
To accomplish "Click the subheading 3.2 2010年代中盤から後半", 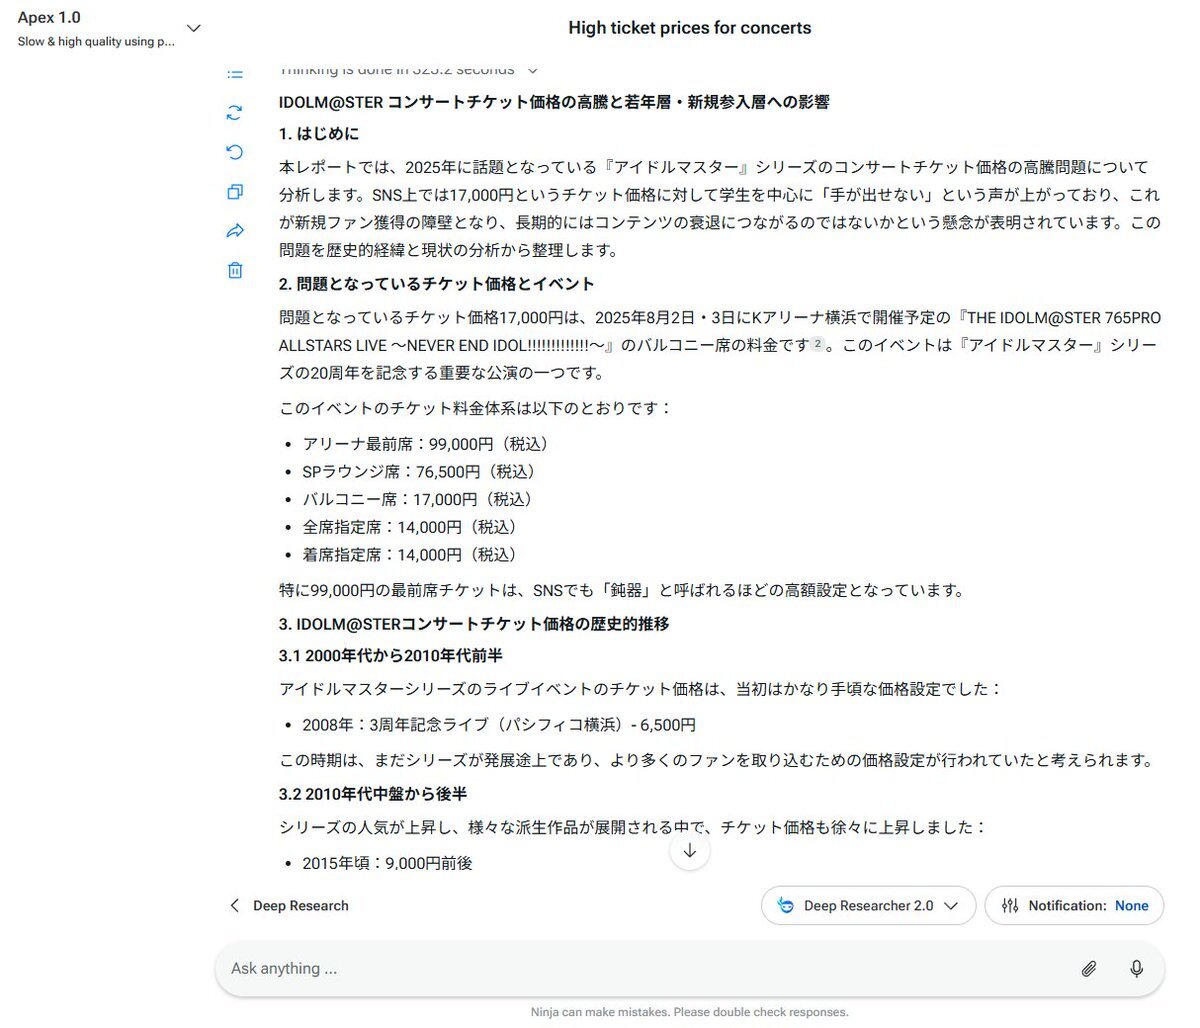I will (373, 793).
